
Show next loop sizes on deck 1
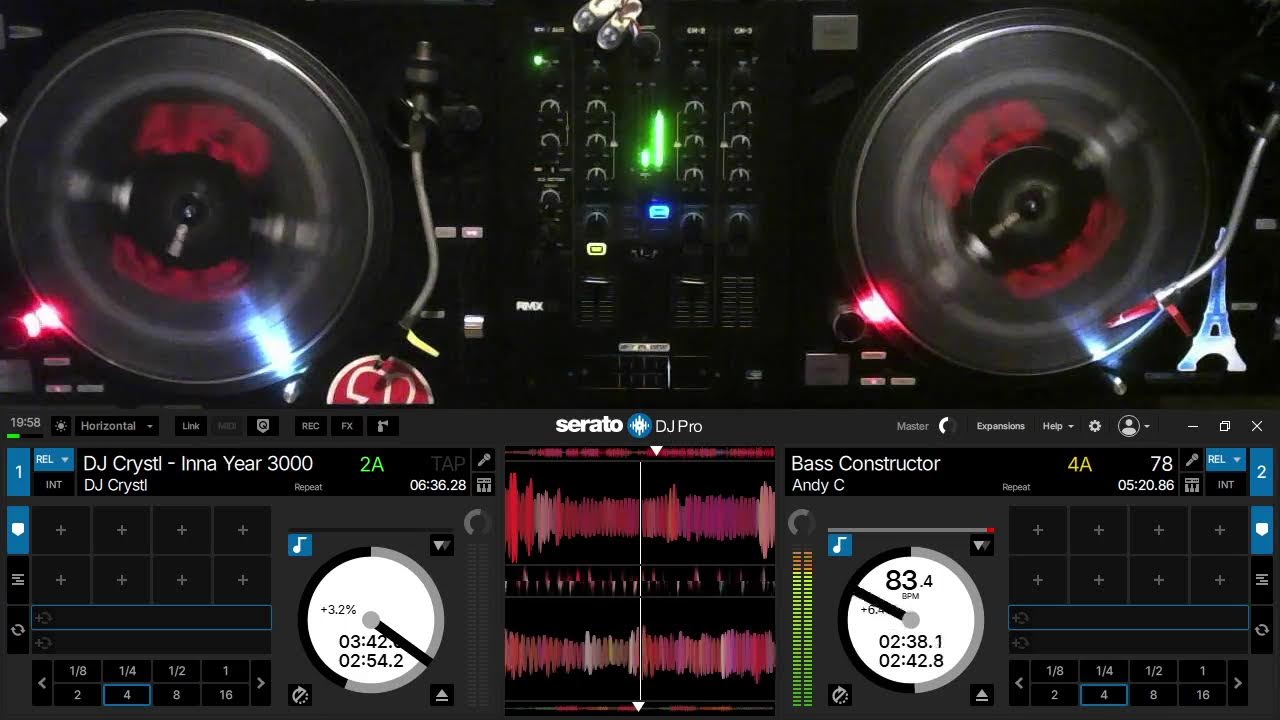click(261, 683)
